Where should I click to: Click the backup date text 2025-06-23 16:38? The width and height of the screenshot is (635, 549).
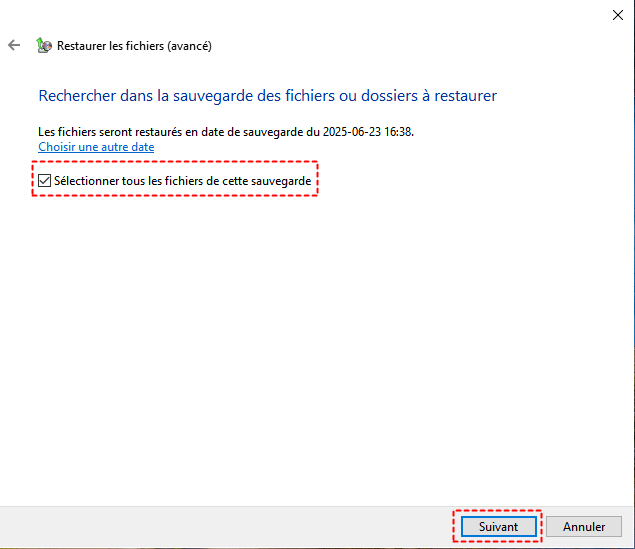367,132
